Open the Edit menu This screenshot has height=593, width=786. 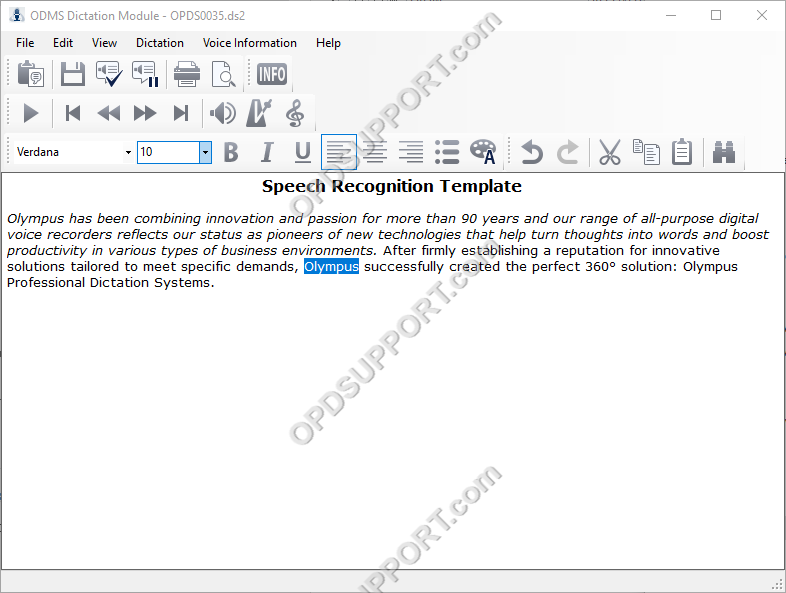(x=63, y=43)
